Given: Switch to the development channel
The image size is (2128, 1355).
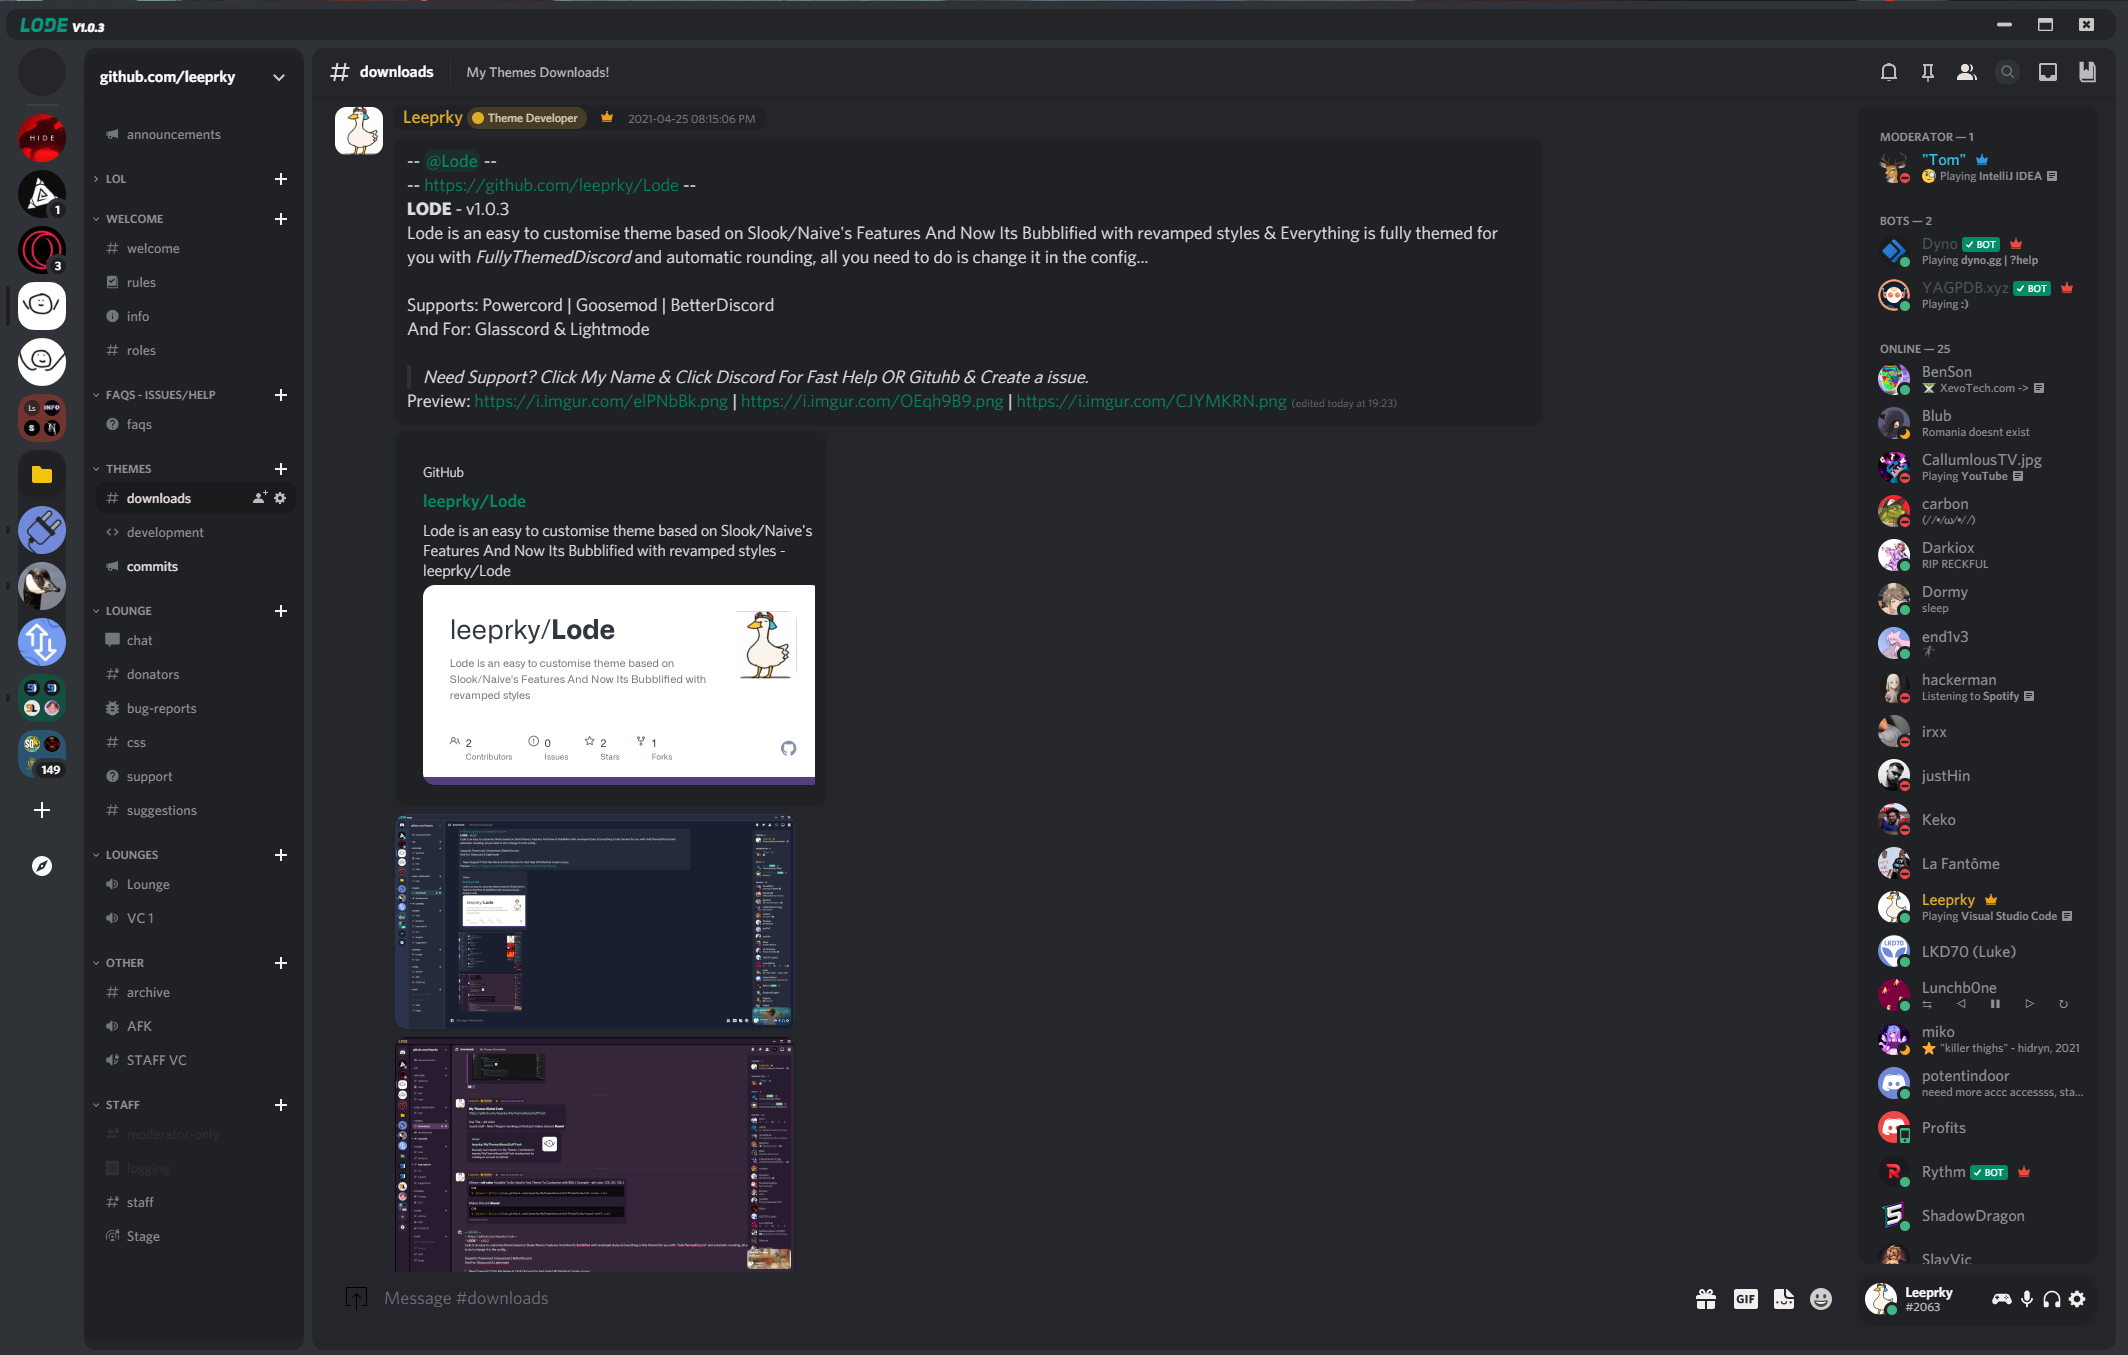Looking at the screenshot, I should pos(165,532).
